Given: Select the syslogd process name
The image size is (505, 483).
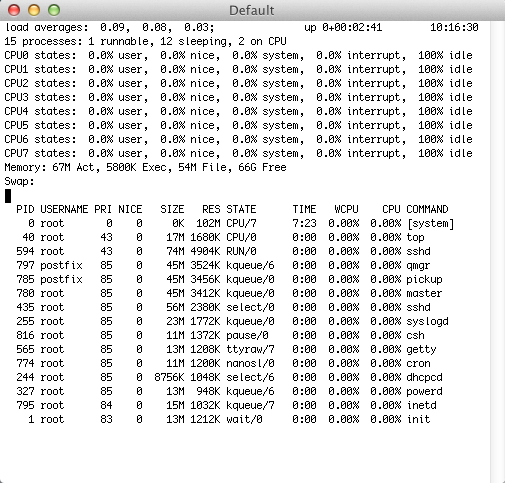Looking at the screenshot, I should [427, 322].
